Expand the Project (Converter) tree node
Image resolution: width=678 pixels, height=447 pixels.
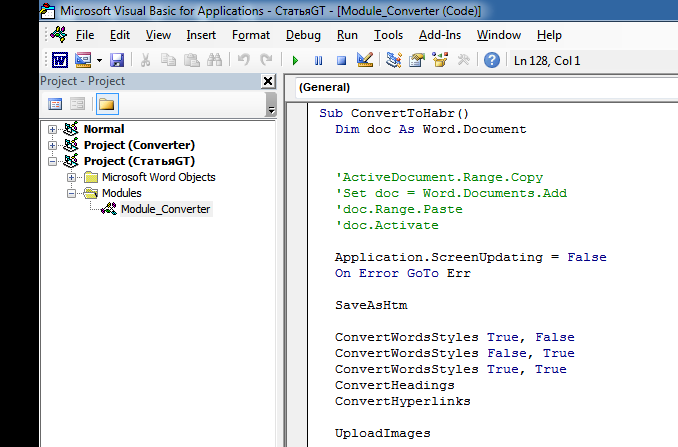click(53, 145)
